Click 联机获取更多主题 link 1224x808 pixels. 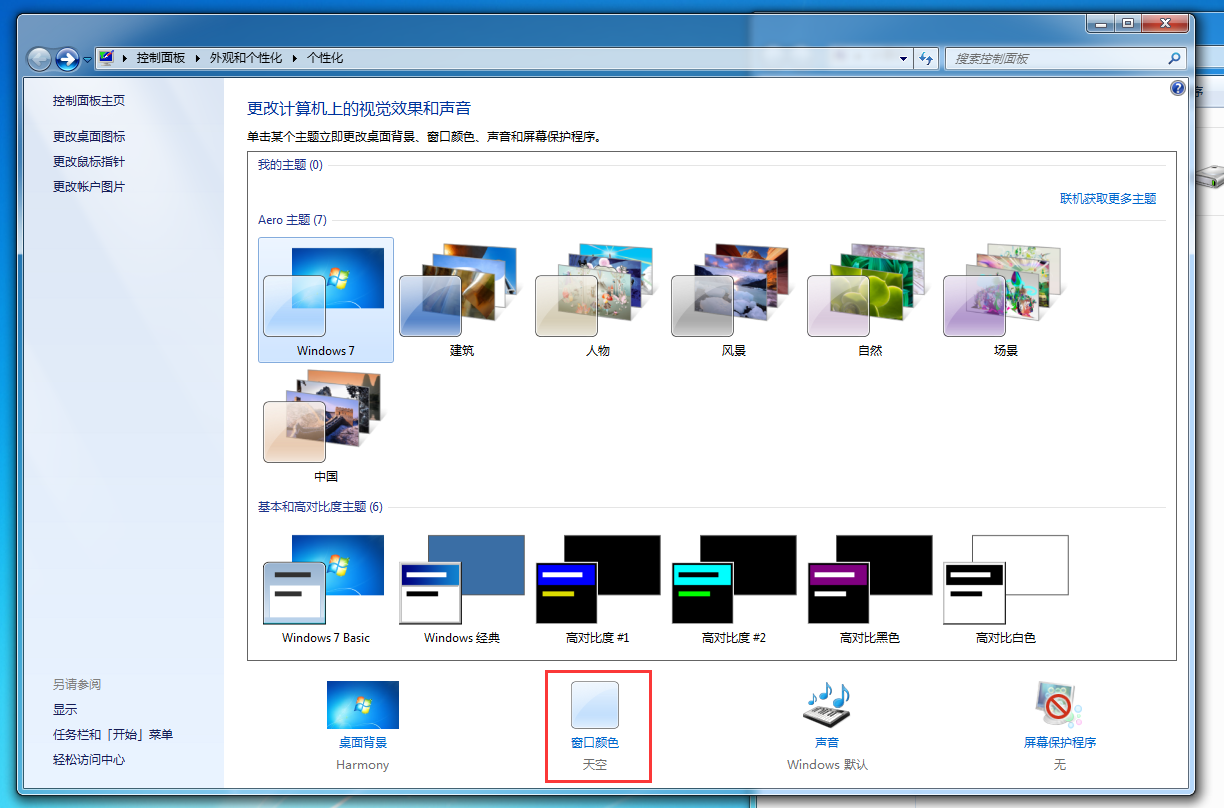(x=1108, y=199)
